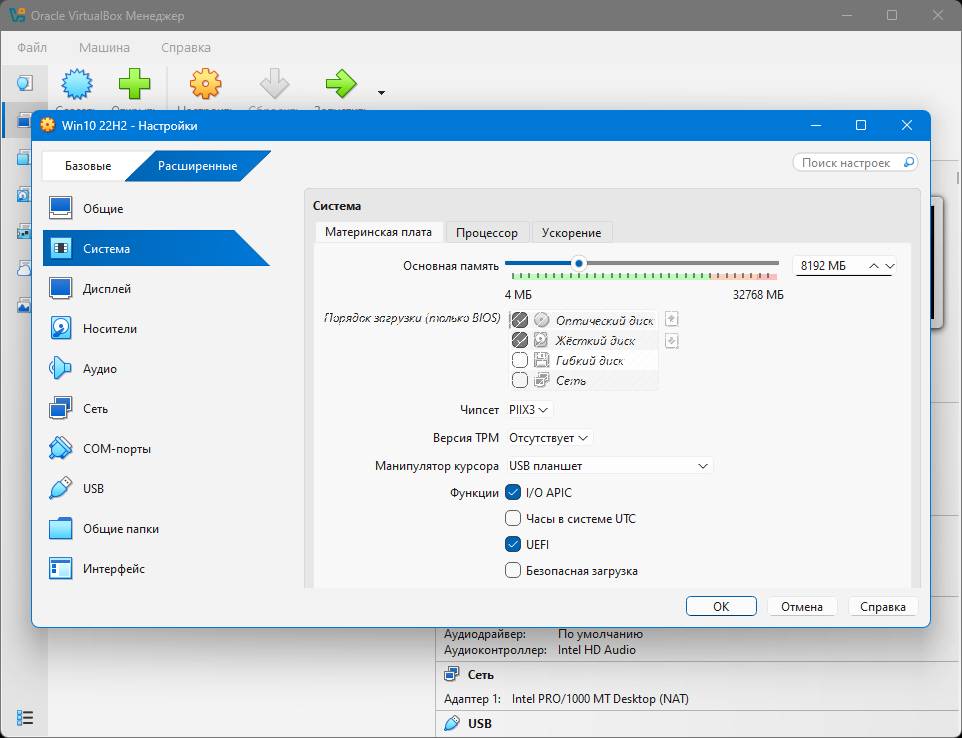
Task: Click the USB section icon in details pane
Action: (x=452, y=723)
